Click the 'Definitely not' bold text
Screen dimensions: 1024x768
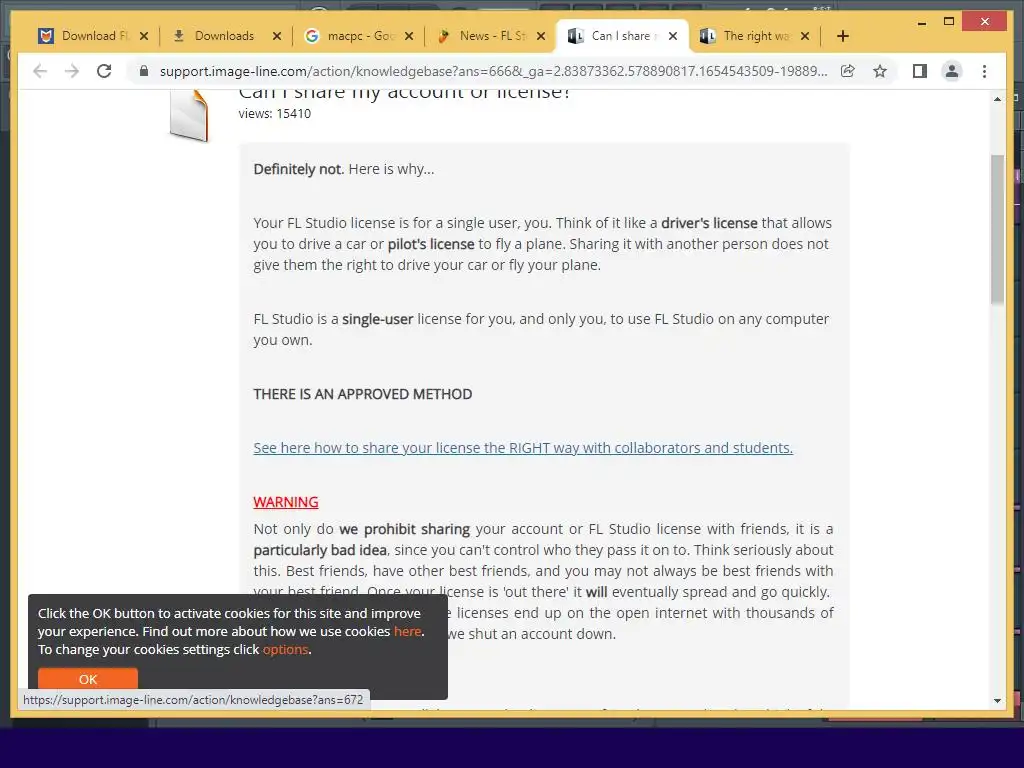[298, 169]
